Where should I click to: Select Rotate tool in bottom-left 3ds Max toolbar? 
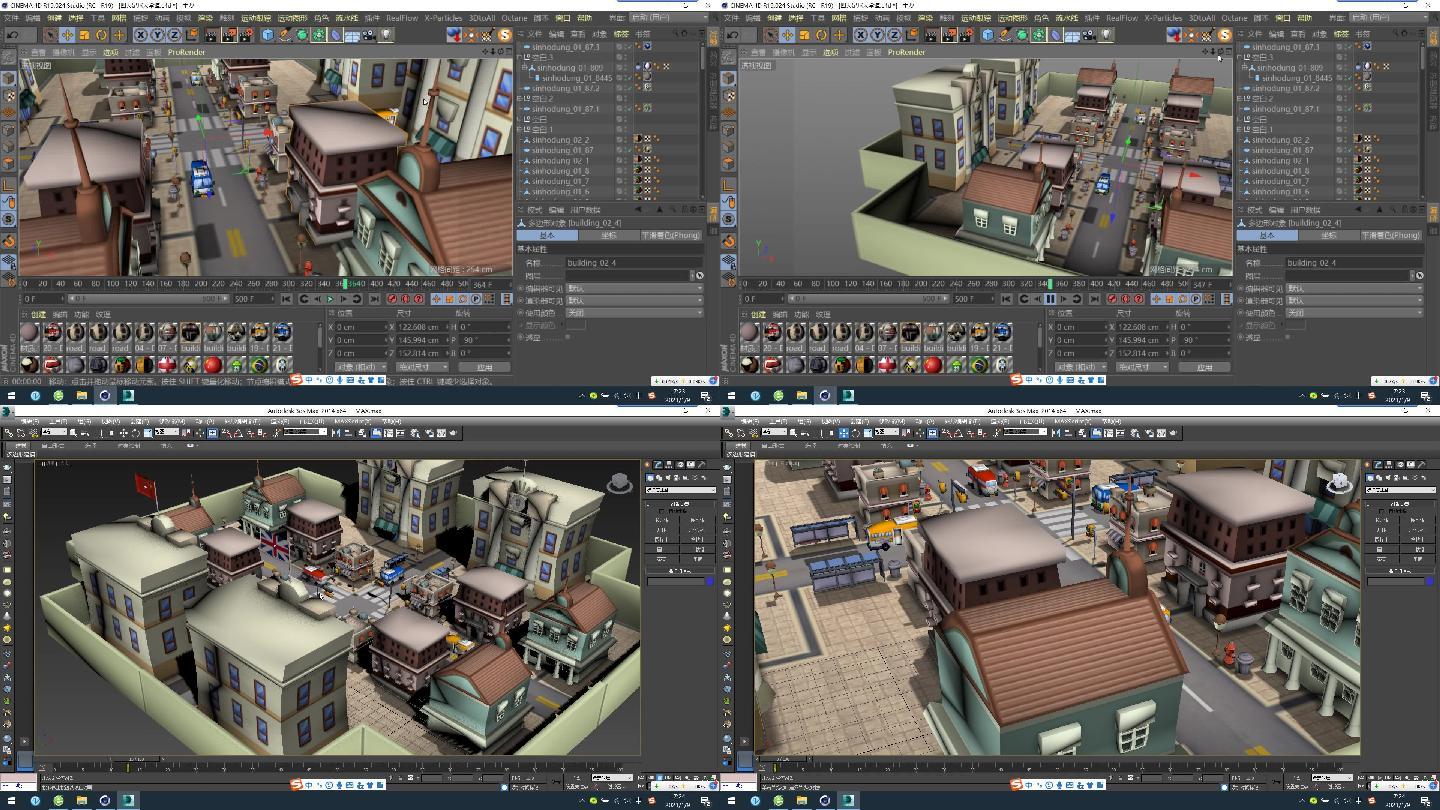[x=135, y=432]
